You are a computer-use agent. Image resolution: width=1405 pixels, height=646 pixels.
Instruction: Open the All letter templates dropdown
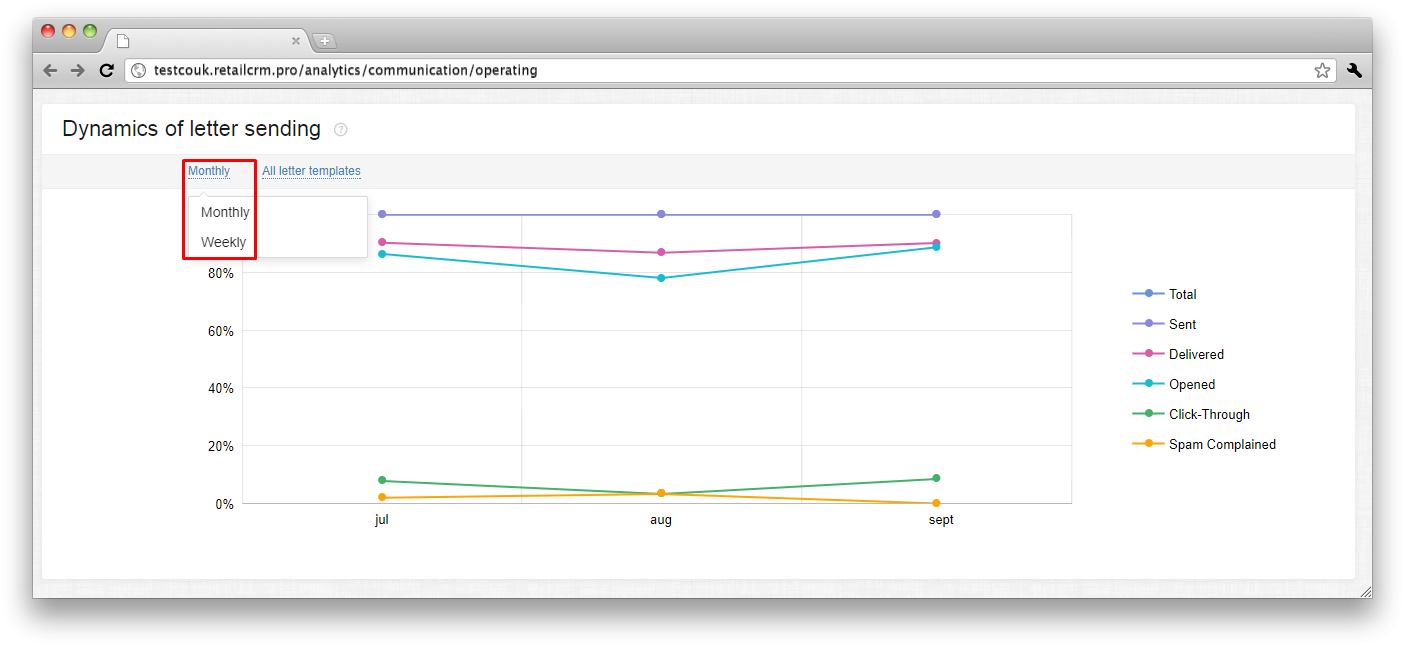click(x=311, y=171)
